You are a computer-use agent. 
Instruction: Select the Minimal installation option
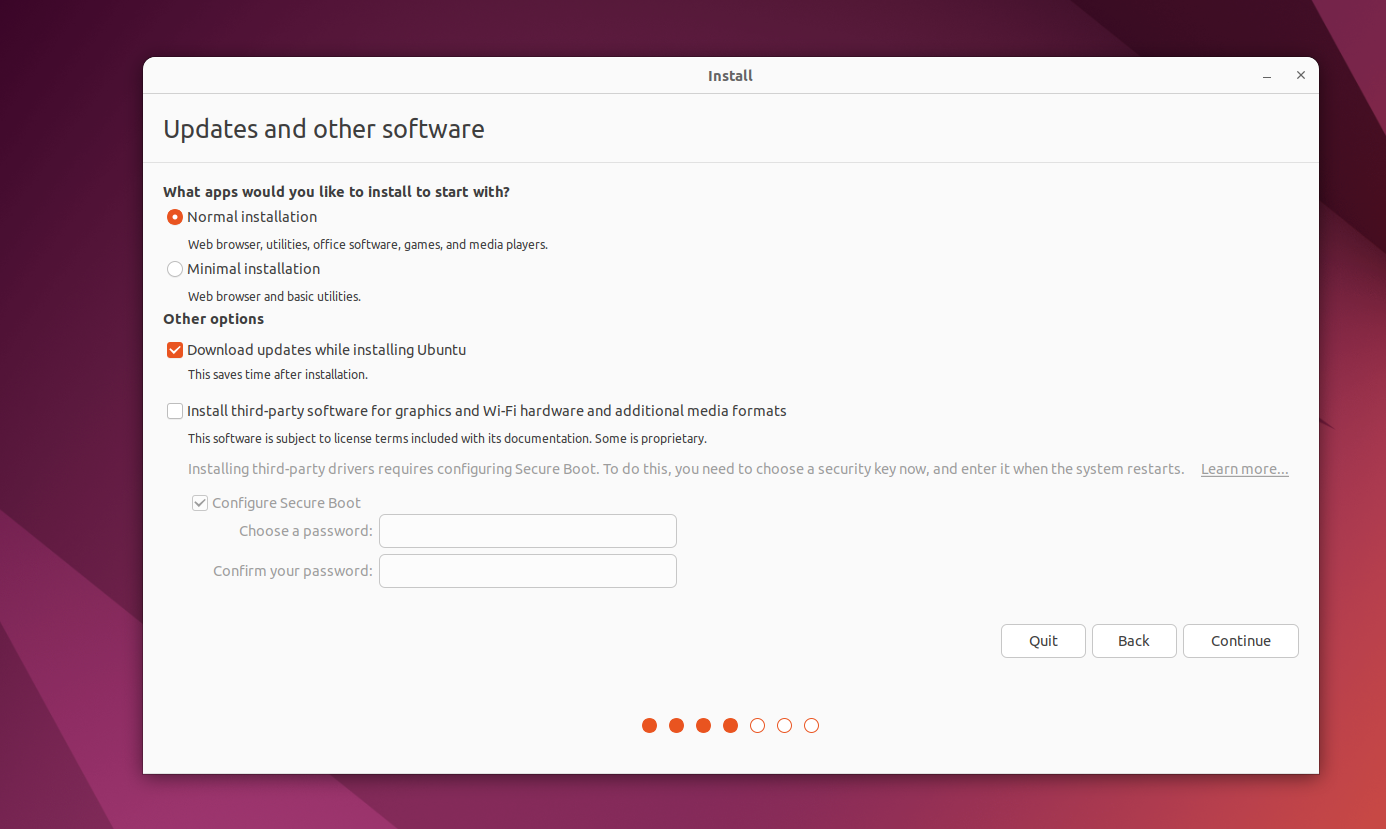point(175,269)
